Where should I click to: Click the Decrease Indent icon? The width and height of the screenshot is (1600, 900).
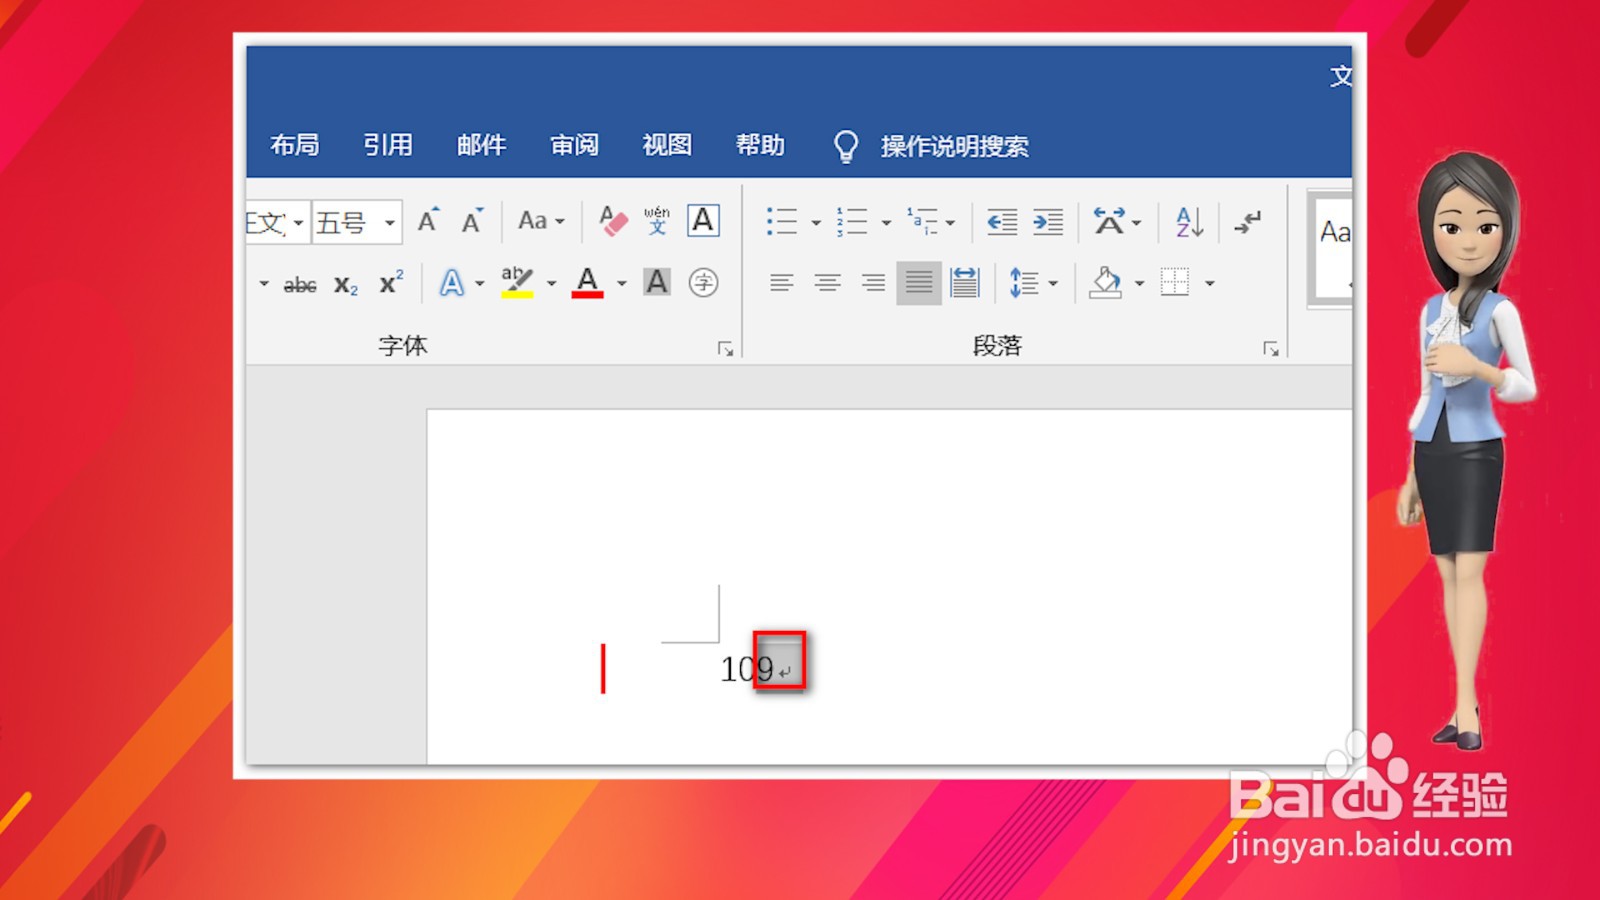[x=1002, y=221]
